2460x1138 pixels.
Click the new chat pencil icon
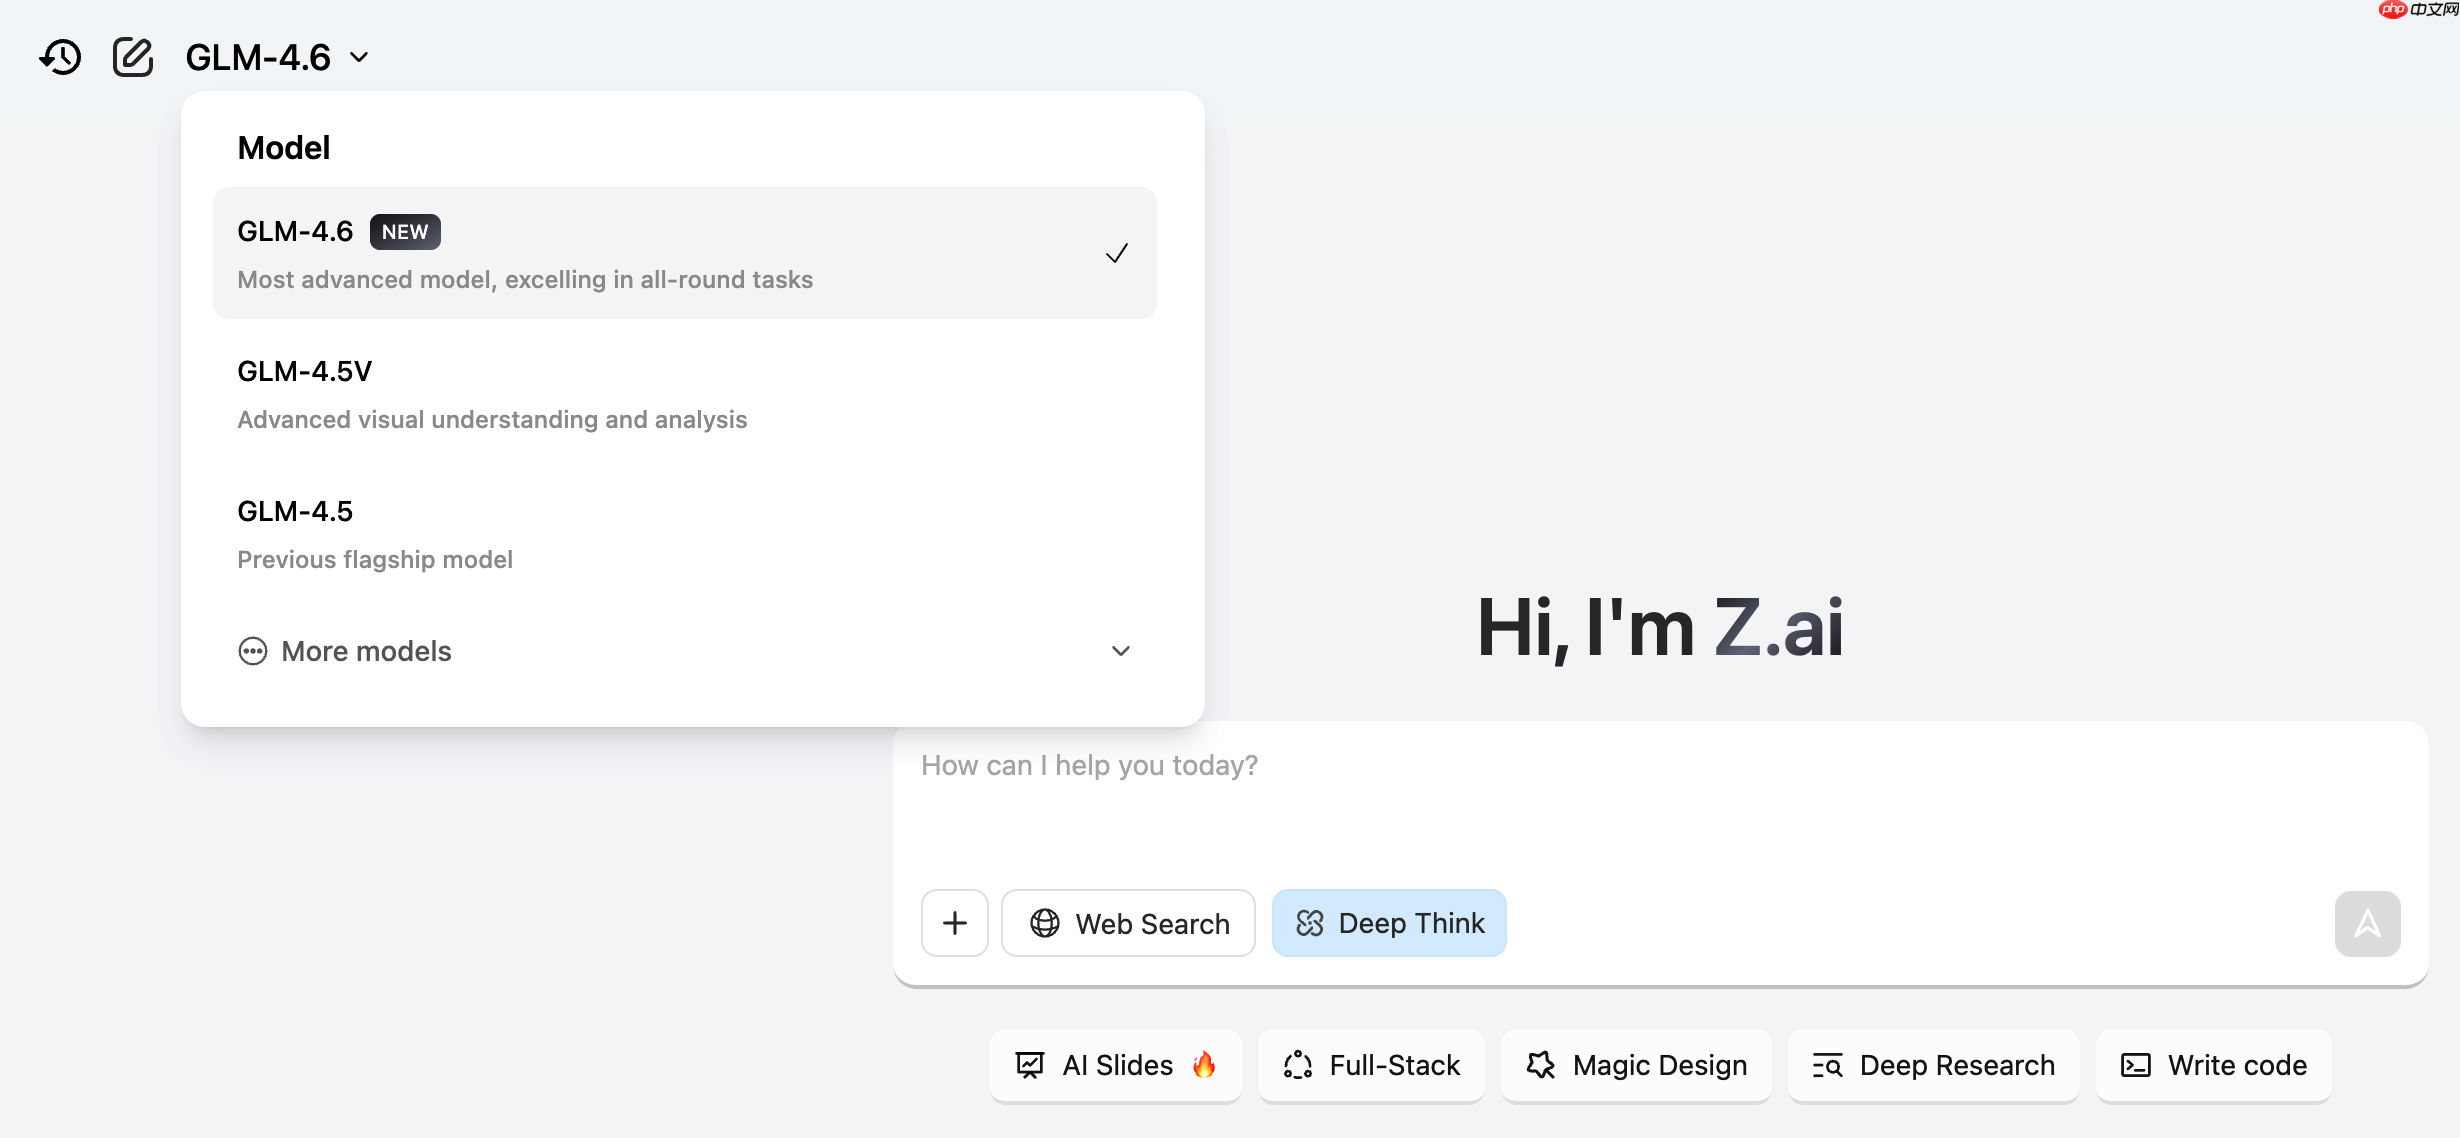[132, 57]
